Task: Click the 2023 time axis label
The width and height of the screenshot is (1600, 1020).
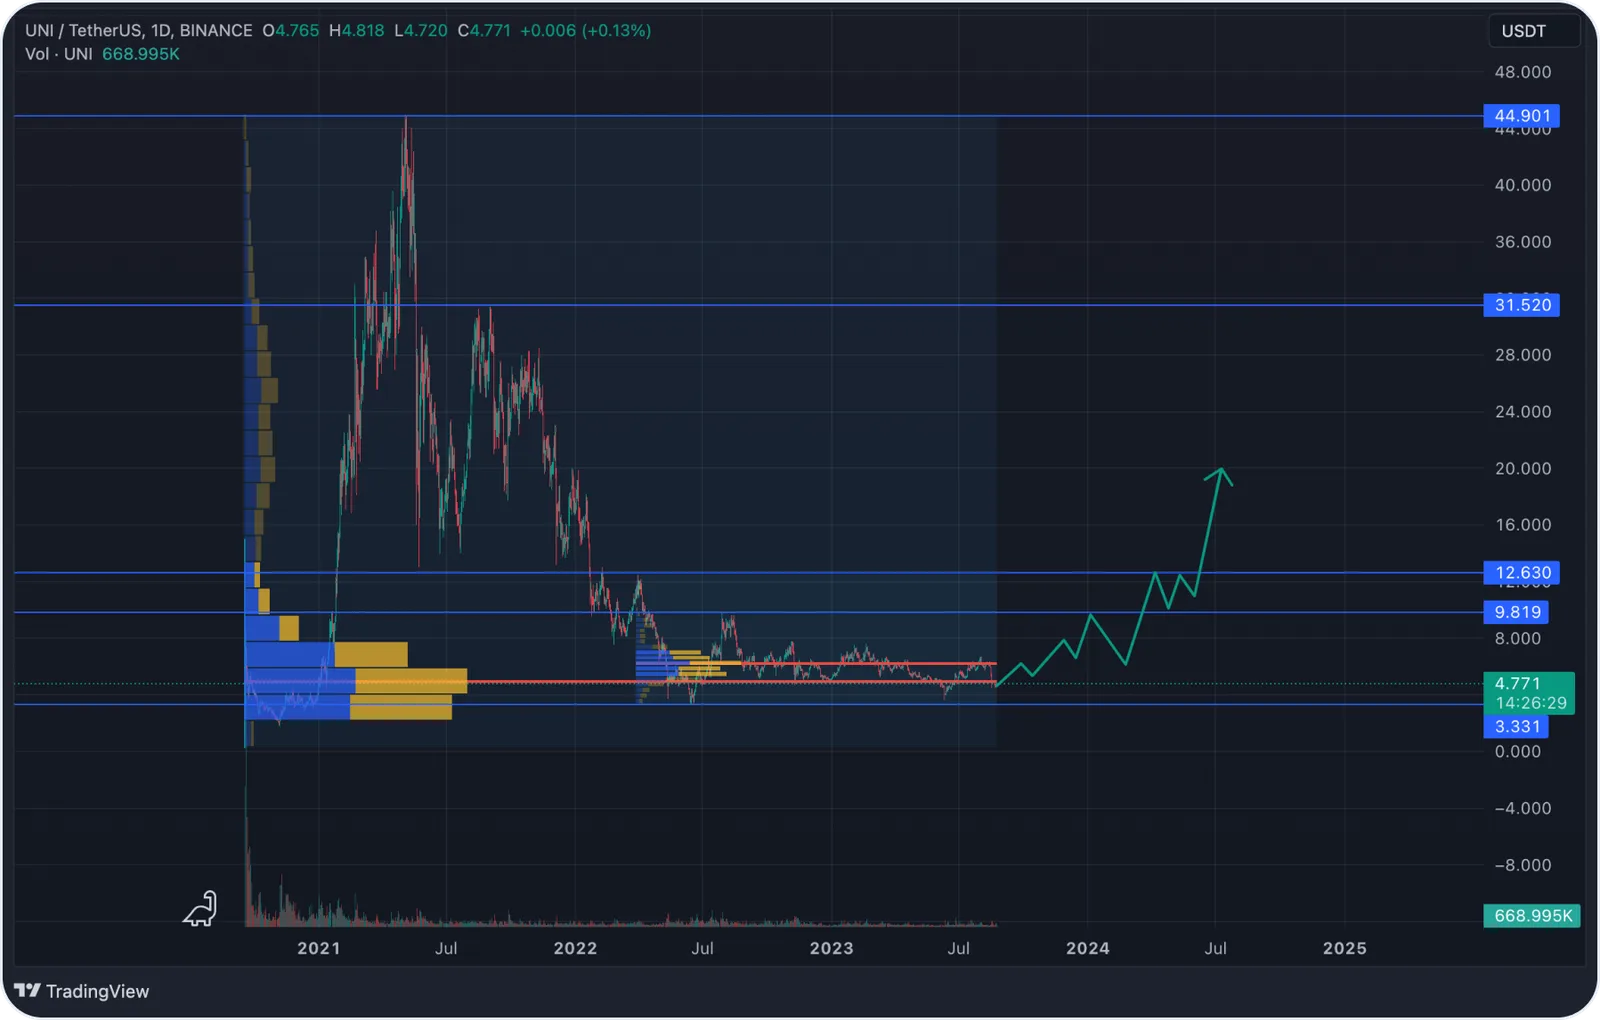Action: (x=832, y=948)
